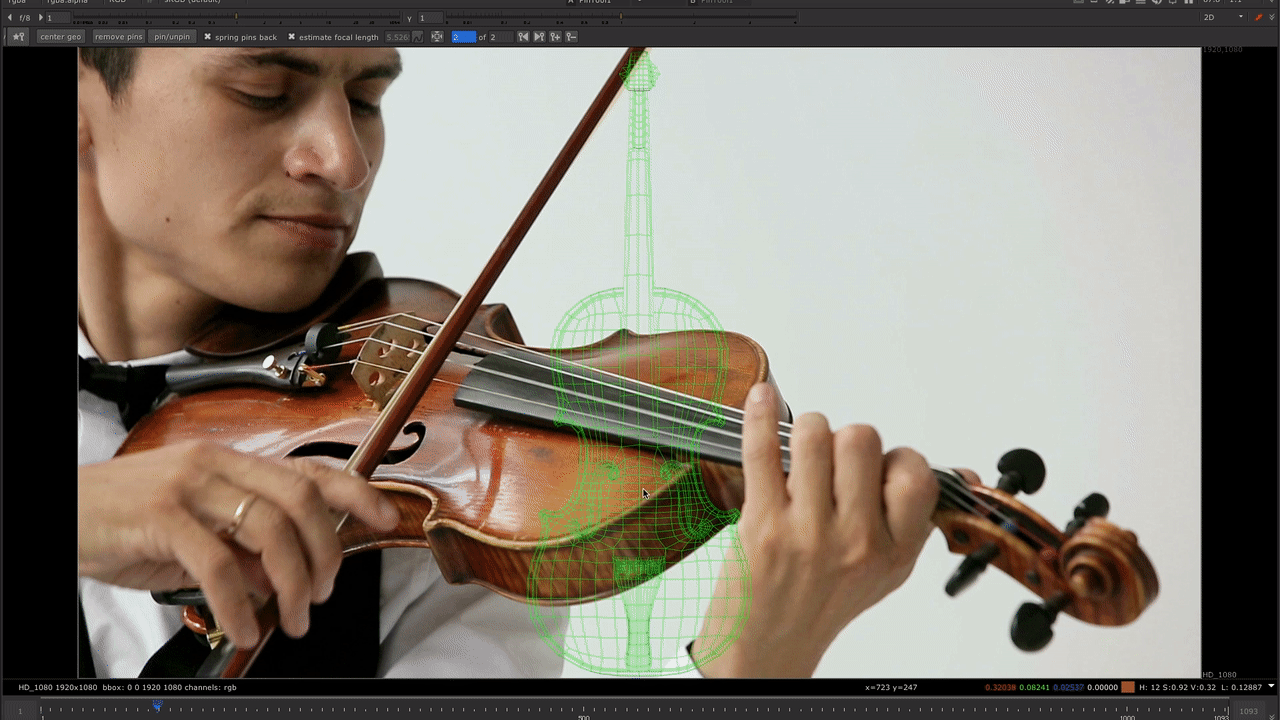Open the 2D view mode dropdown
This screenshot has height=720, width=1280.
coord(1224,18)
